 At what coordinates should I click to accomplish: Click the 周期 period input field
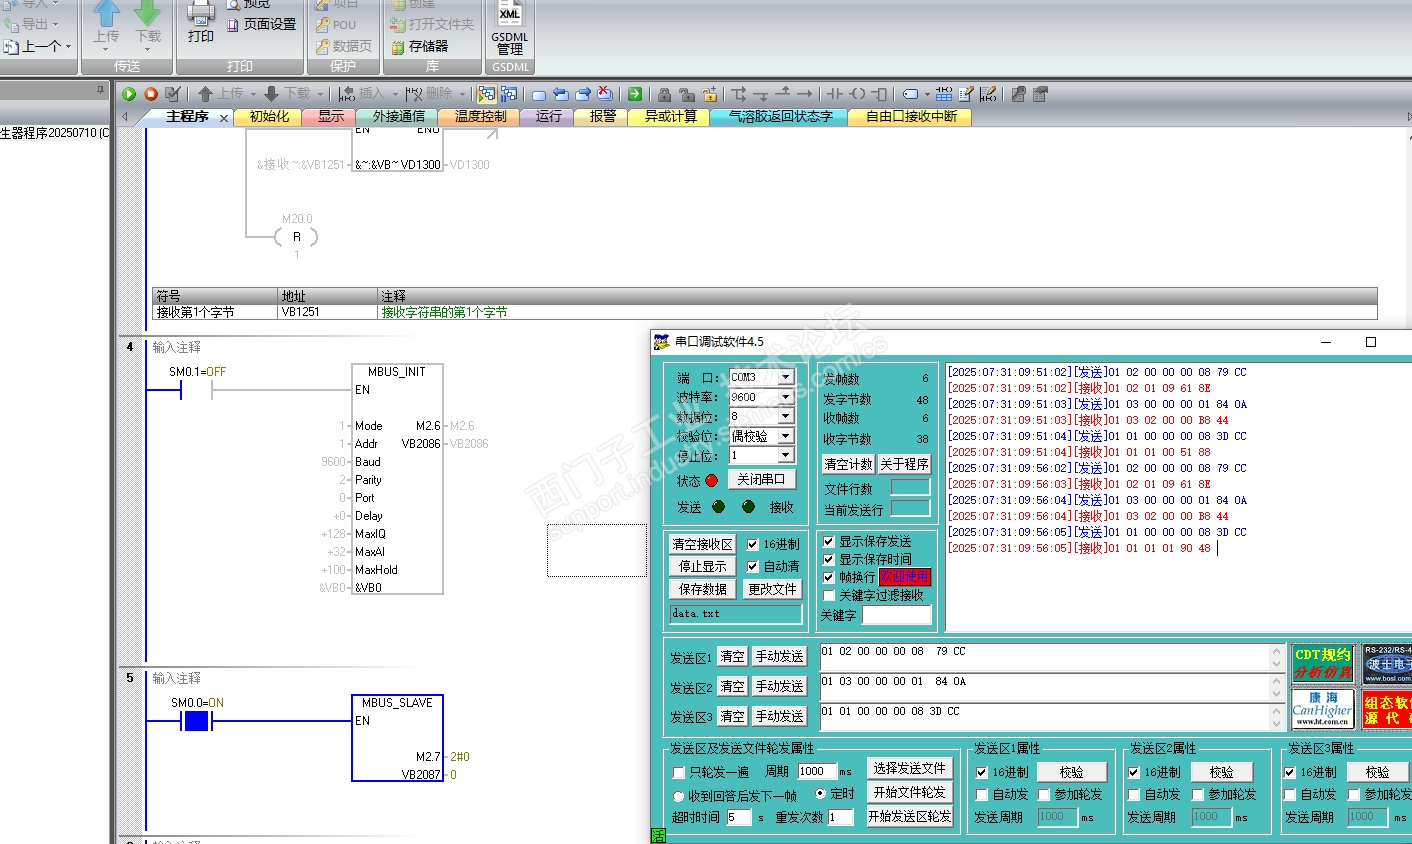[x=816, y=772]
